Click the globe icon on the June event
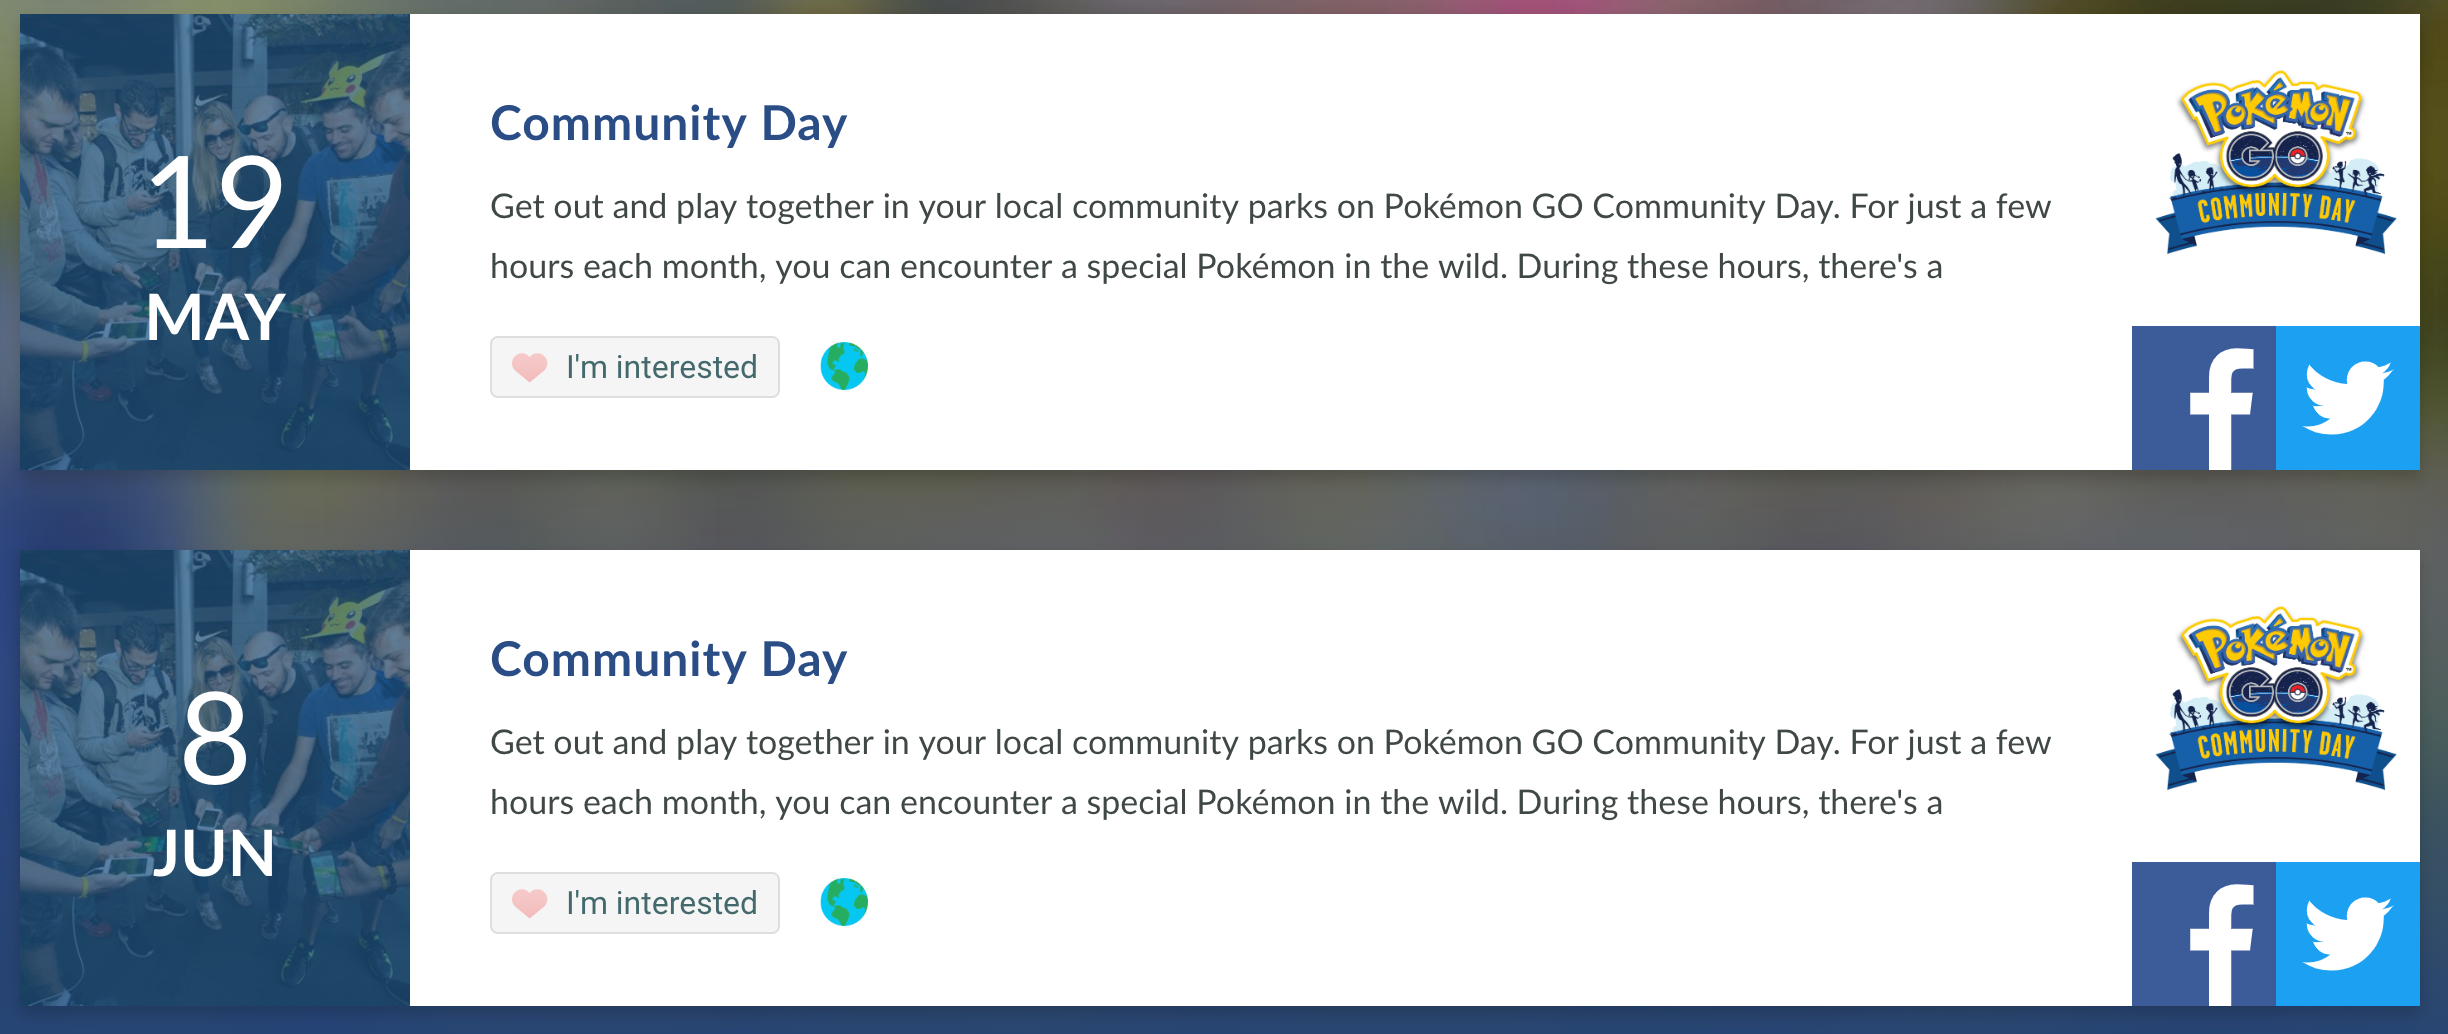 [x=844, y=902]
